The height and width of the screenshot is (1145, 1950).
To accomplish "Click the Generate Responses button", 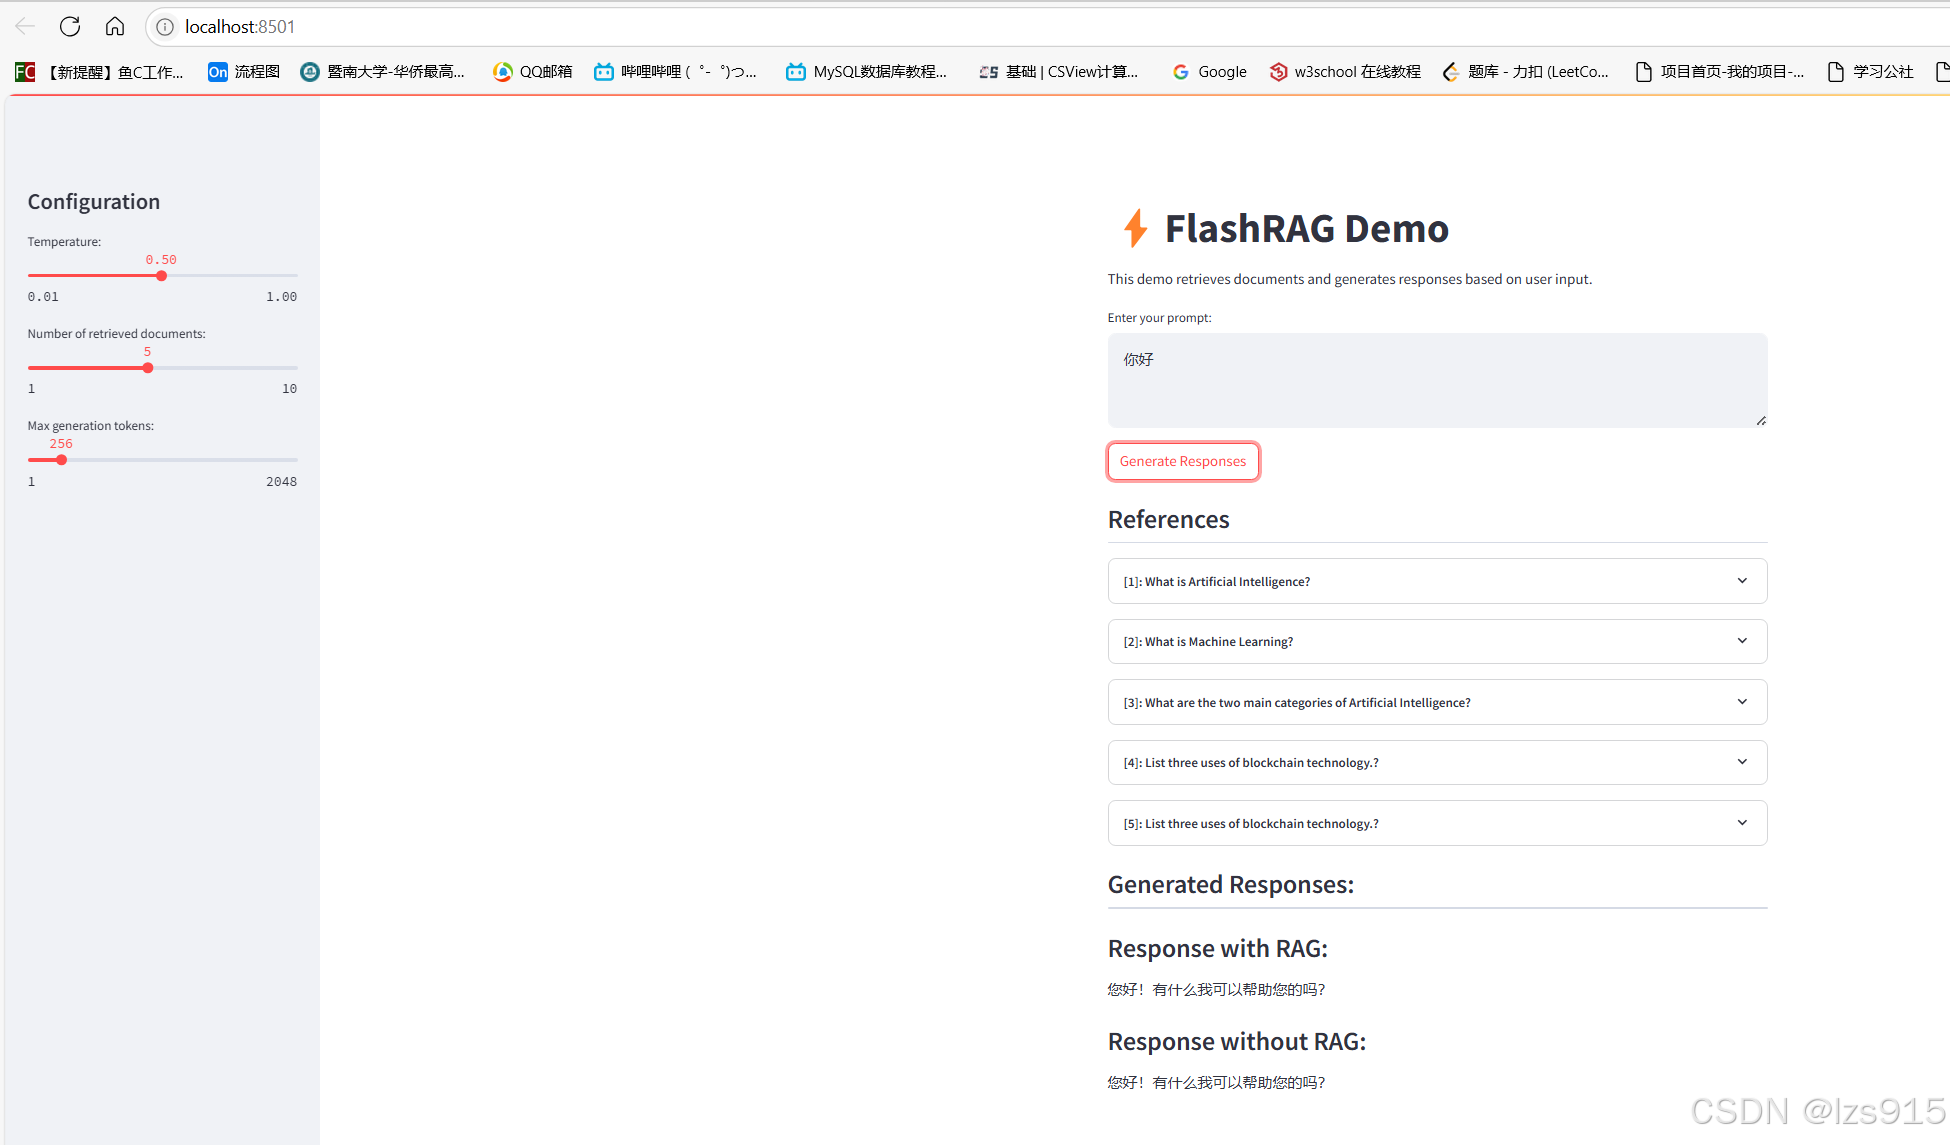I will (x=1183, y=461).
